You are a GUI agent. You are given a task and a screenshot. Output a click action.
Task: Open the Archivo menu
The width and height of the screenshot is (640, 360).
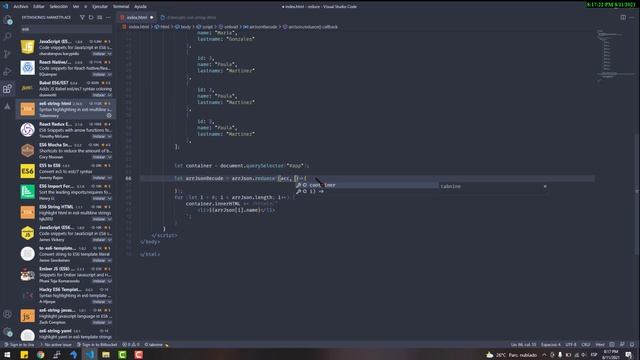point(20,7)
